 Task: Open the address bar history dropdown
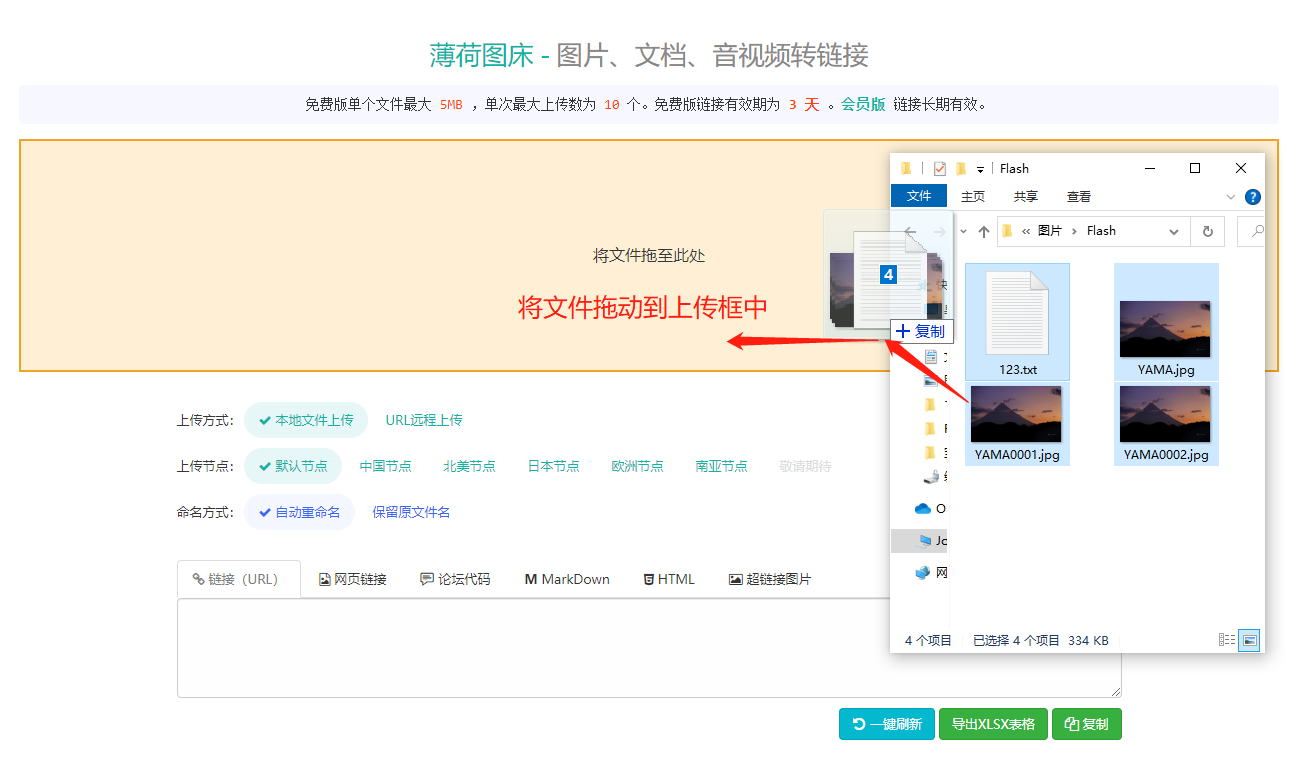click(1174, 231)
